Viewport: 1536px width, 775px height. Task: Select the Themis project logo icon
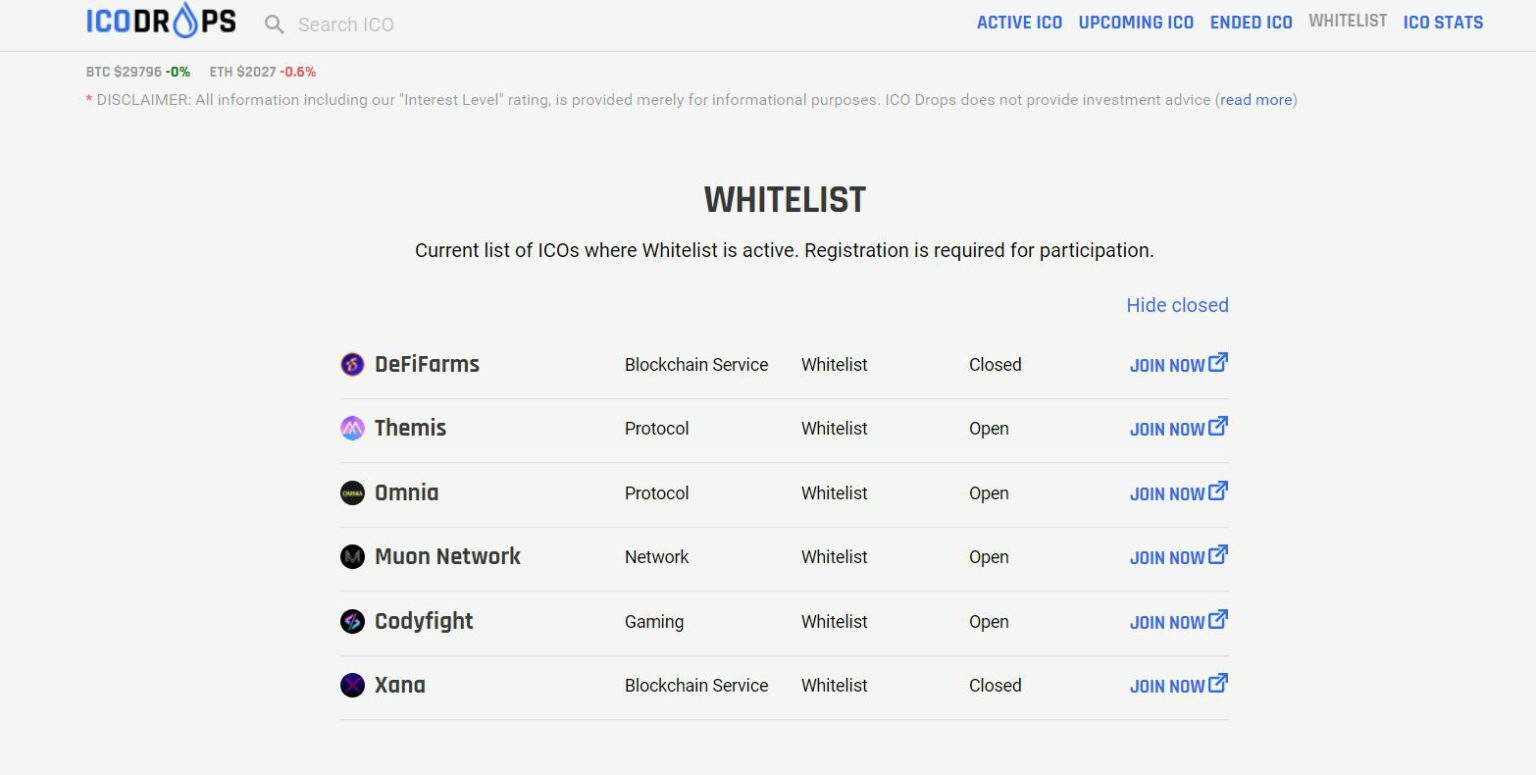click(x=352, y=428)
